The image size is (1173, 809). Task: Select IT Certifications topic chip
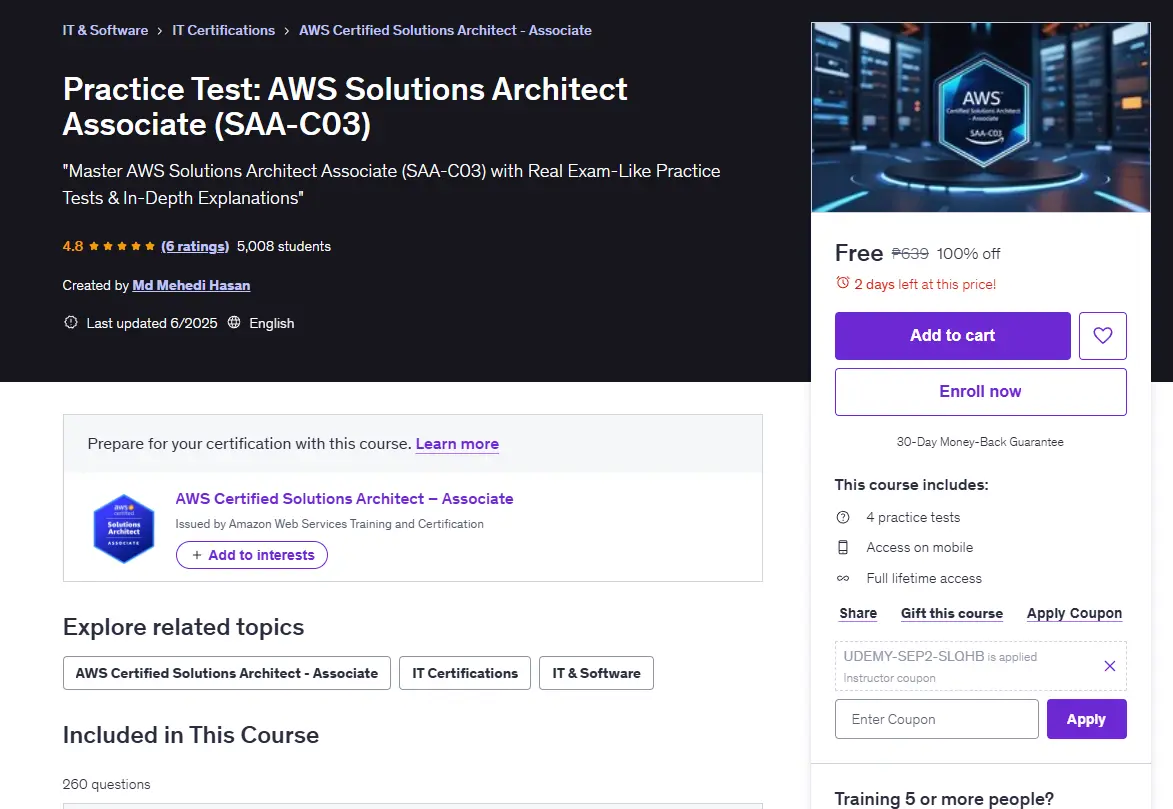465,673
